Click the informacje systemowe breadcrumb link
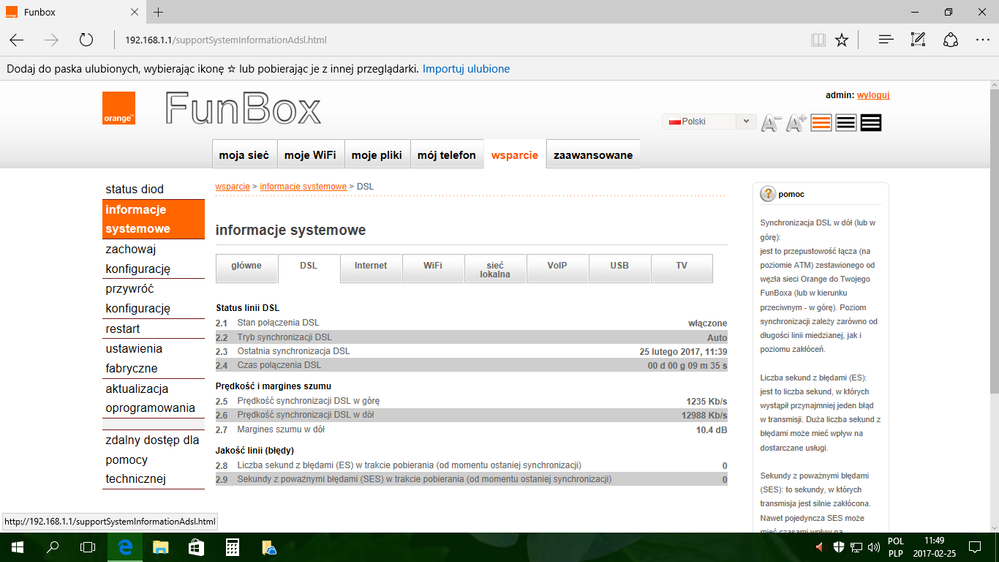This screenshot has width=999, height=562. pyautogui.click(x=303, y=187)
